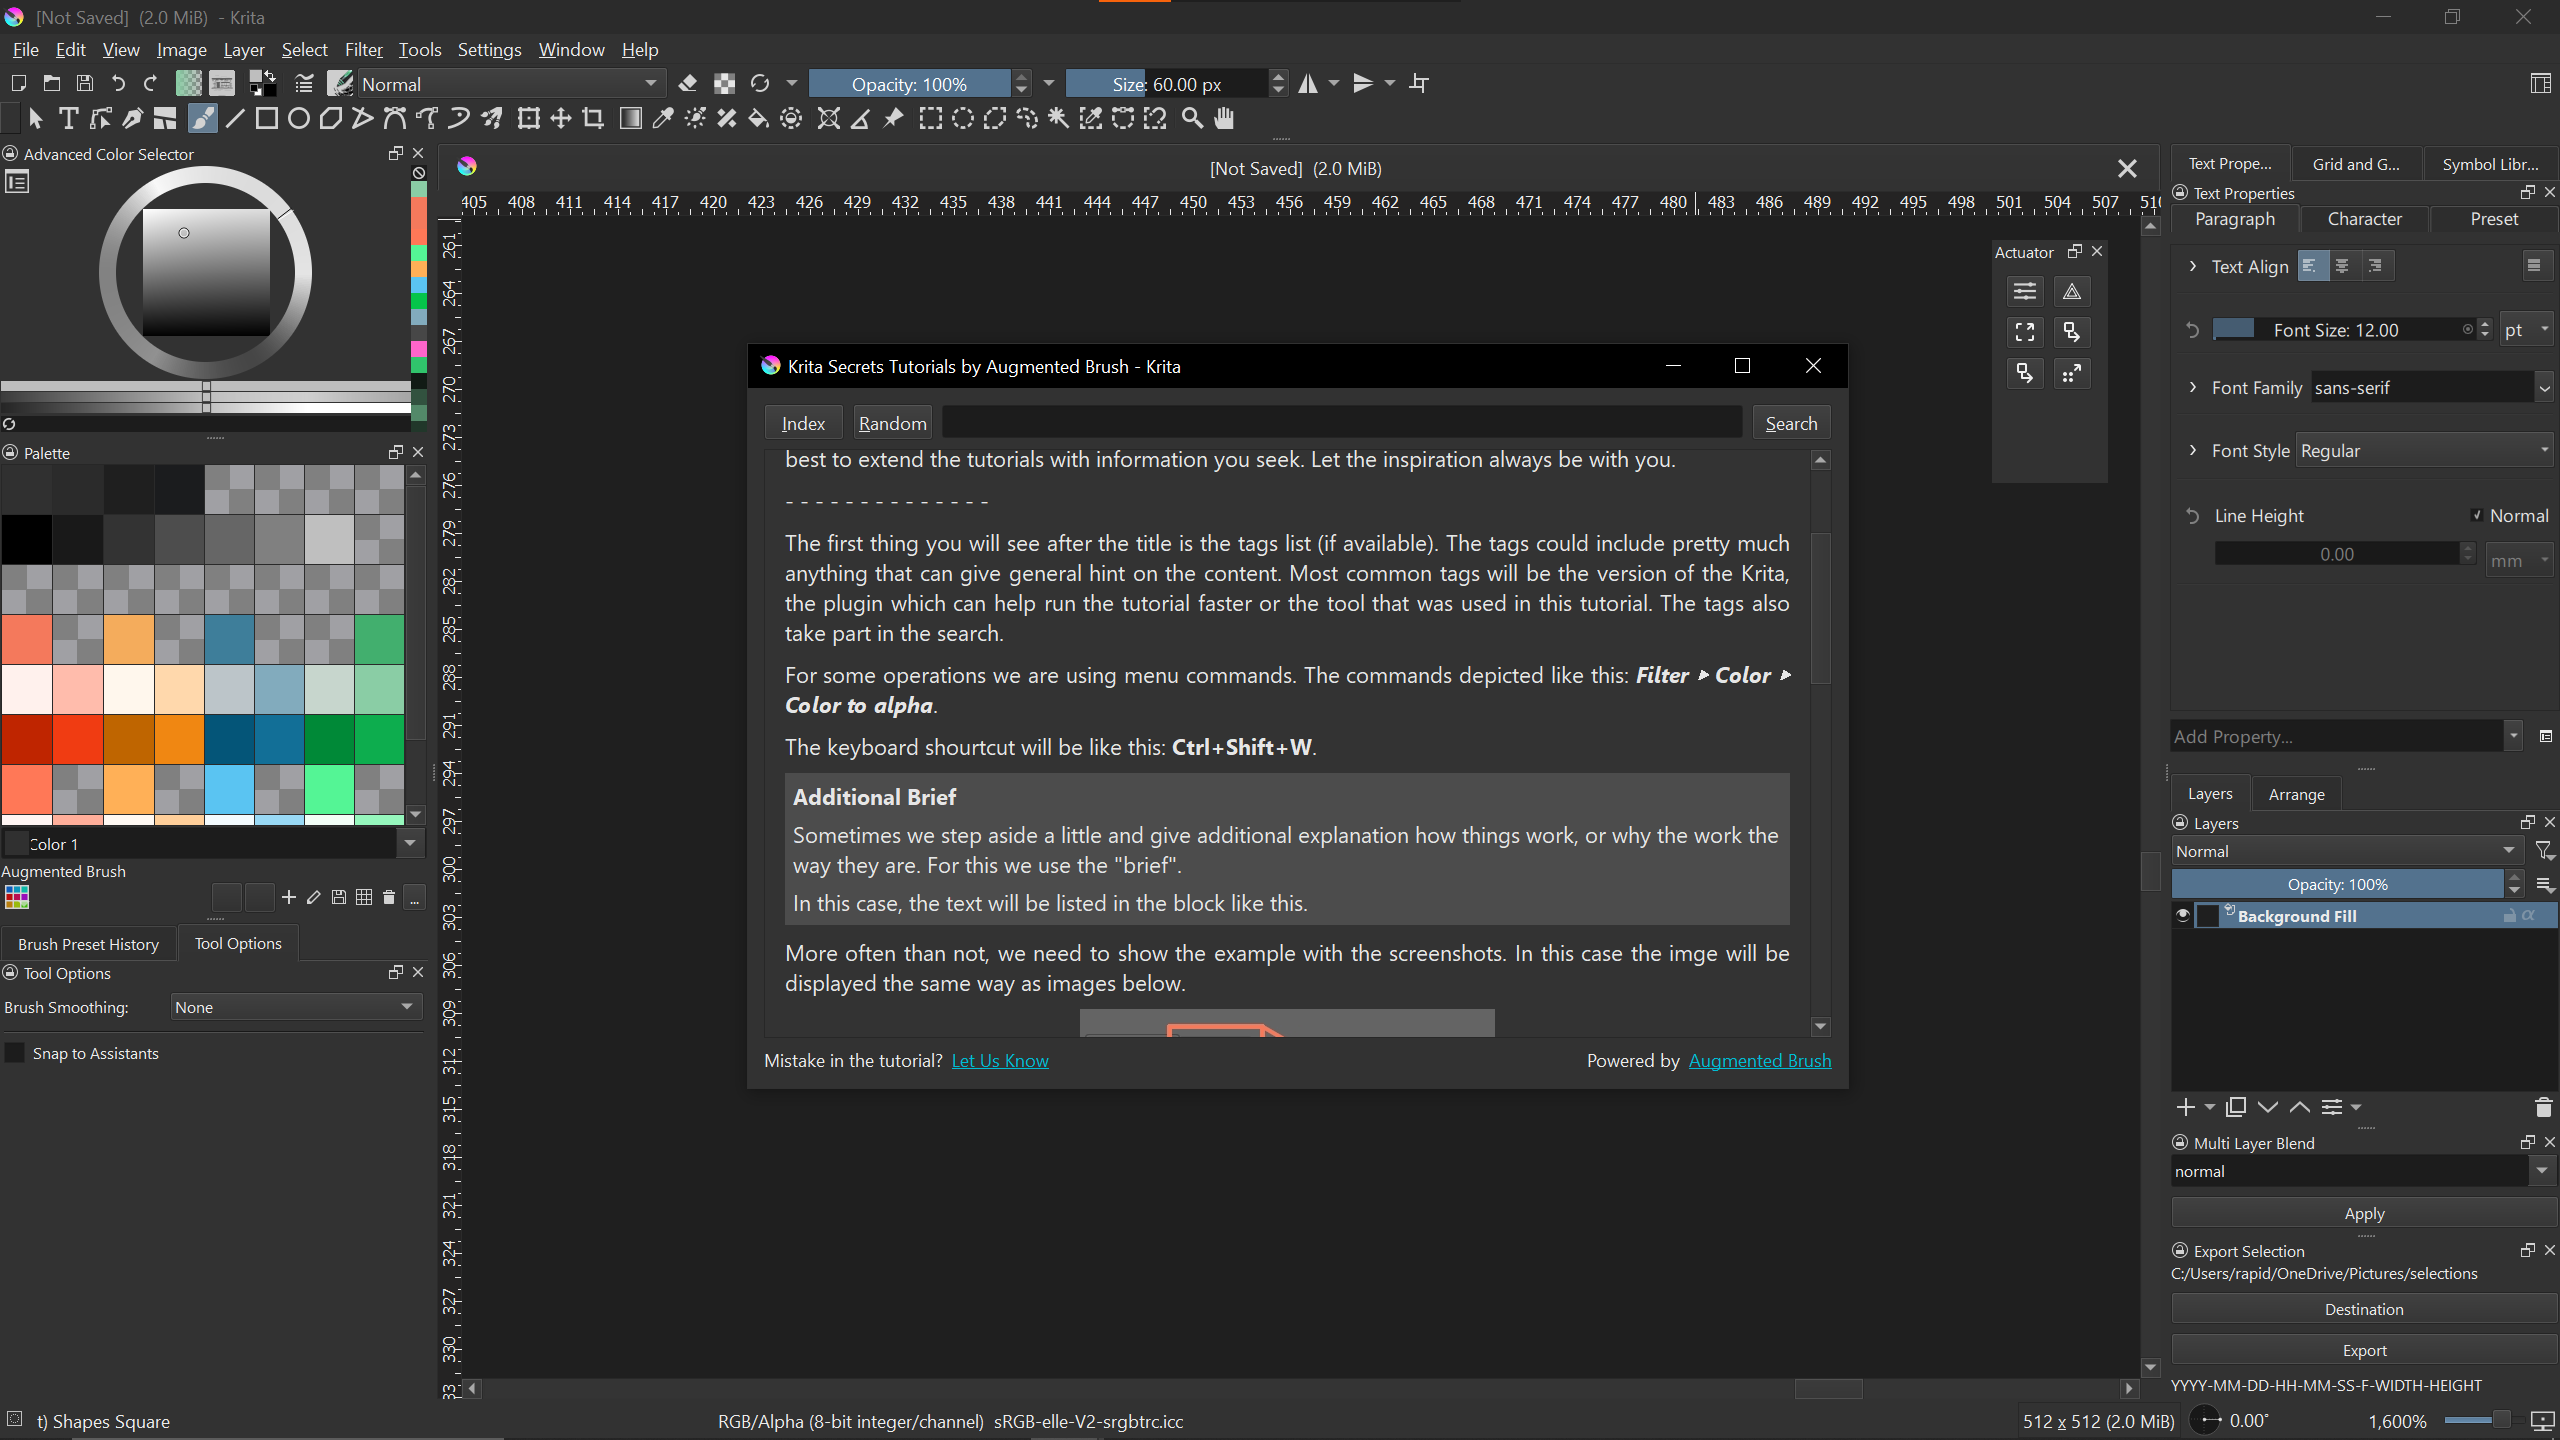Select the Transform tool
The height and width of the screenshot is (1440, 2560).
pos(529,119)
